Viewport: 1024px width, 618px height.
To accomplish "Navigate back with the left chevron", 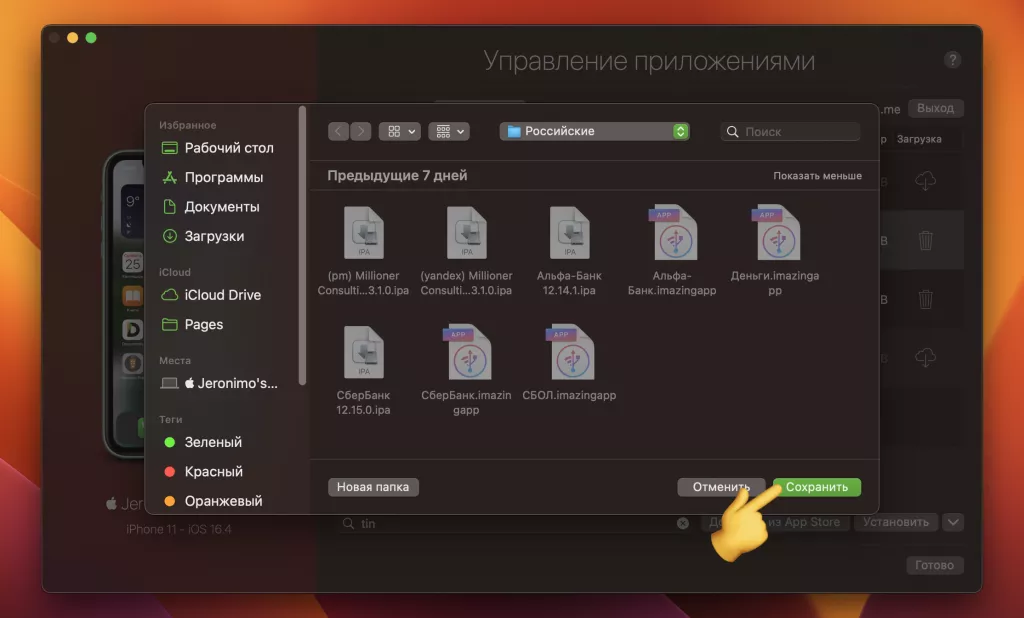I will click(x=338, y=131).
